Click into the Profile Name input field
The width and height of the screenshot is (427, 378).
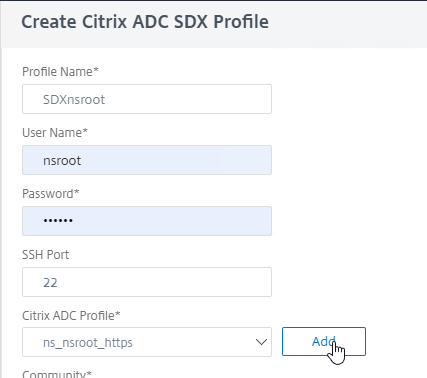click(147, 99)
